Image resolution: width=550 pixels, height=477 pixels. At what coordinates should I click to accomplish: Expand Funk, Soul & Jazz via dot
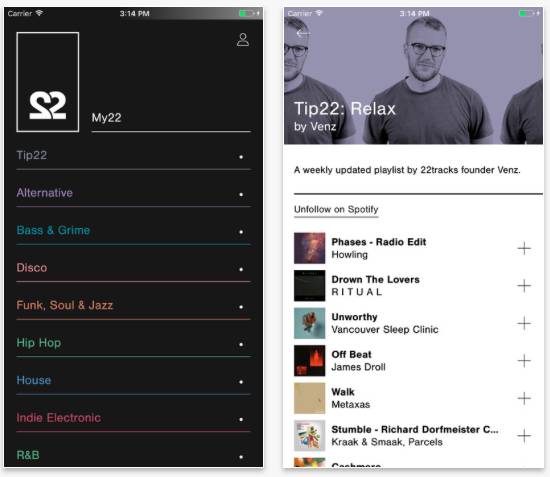[241, 307]
